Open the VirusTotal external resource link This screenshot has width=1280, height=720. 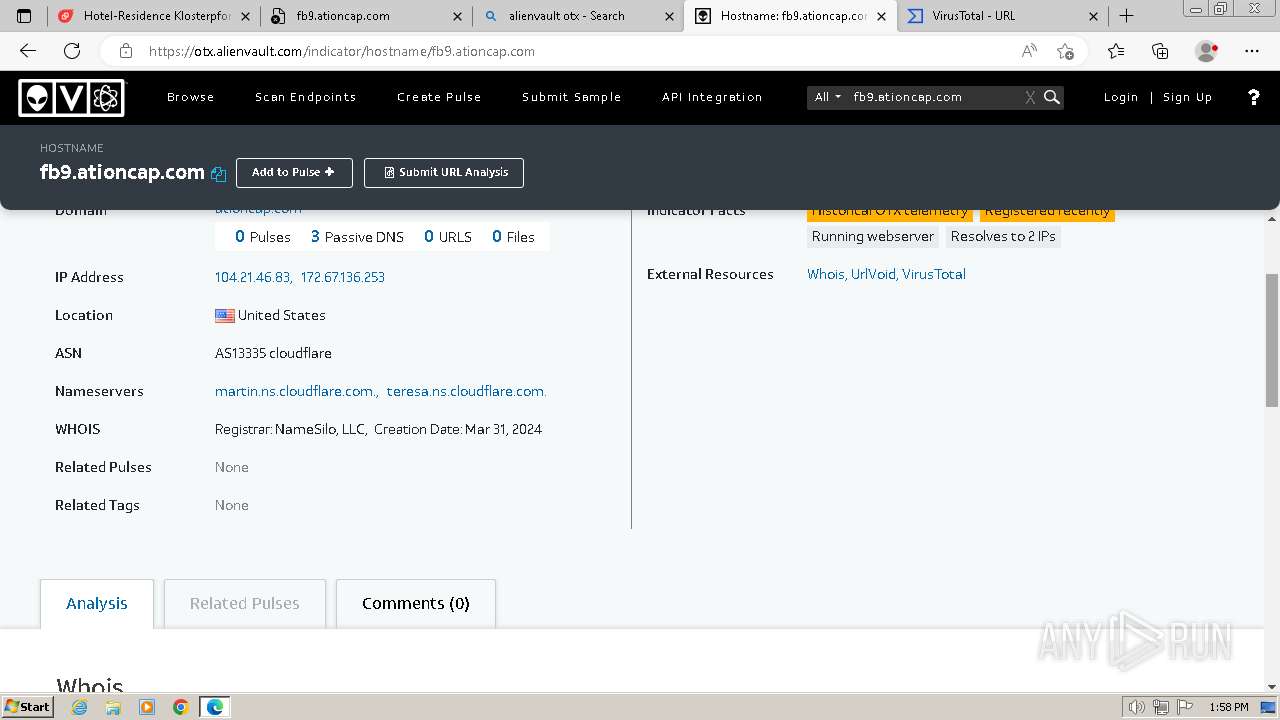[x=934, y=274]
